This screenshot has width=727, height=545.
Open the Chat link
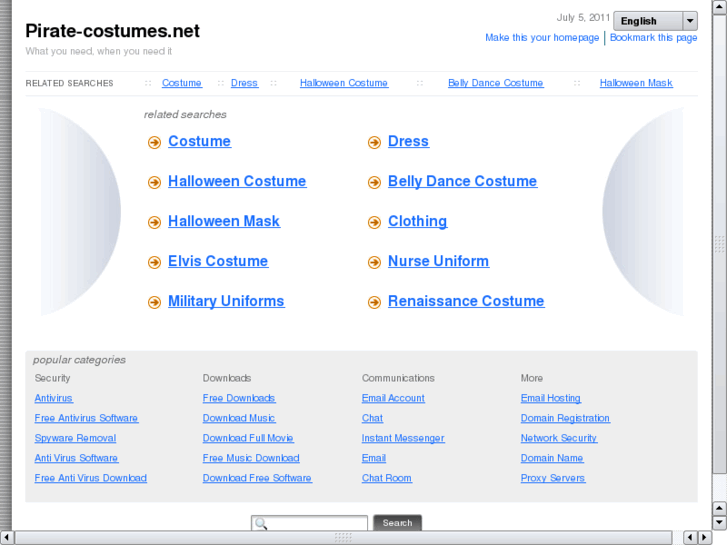point(373,418)
